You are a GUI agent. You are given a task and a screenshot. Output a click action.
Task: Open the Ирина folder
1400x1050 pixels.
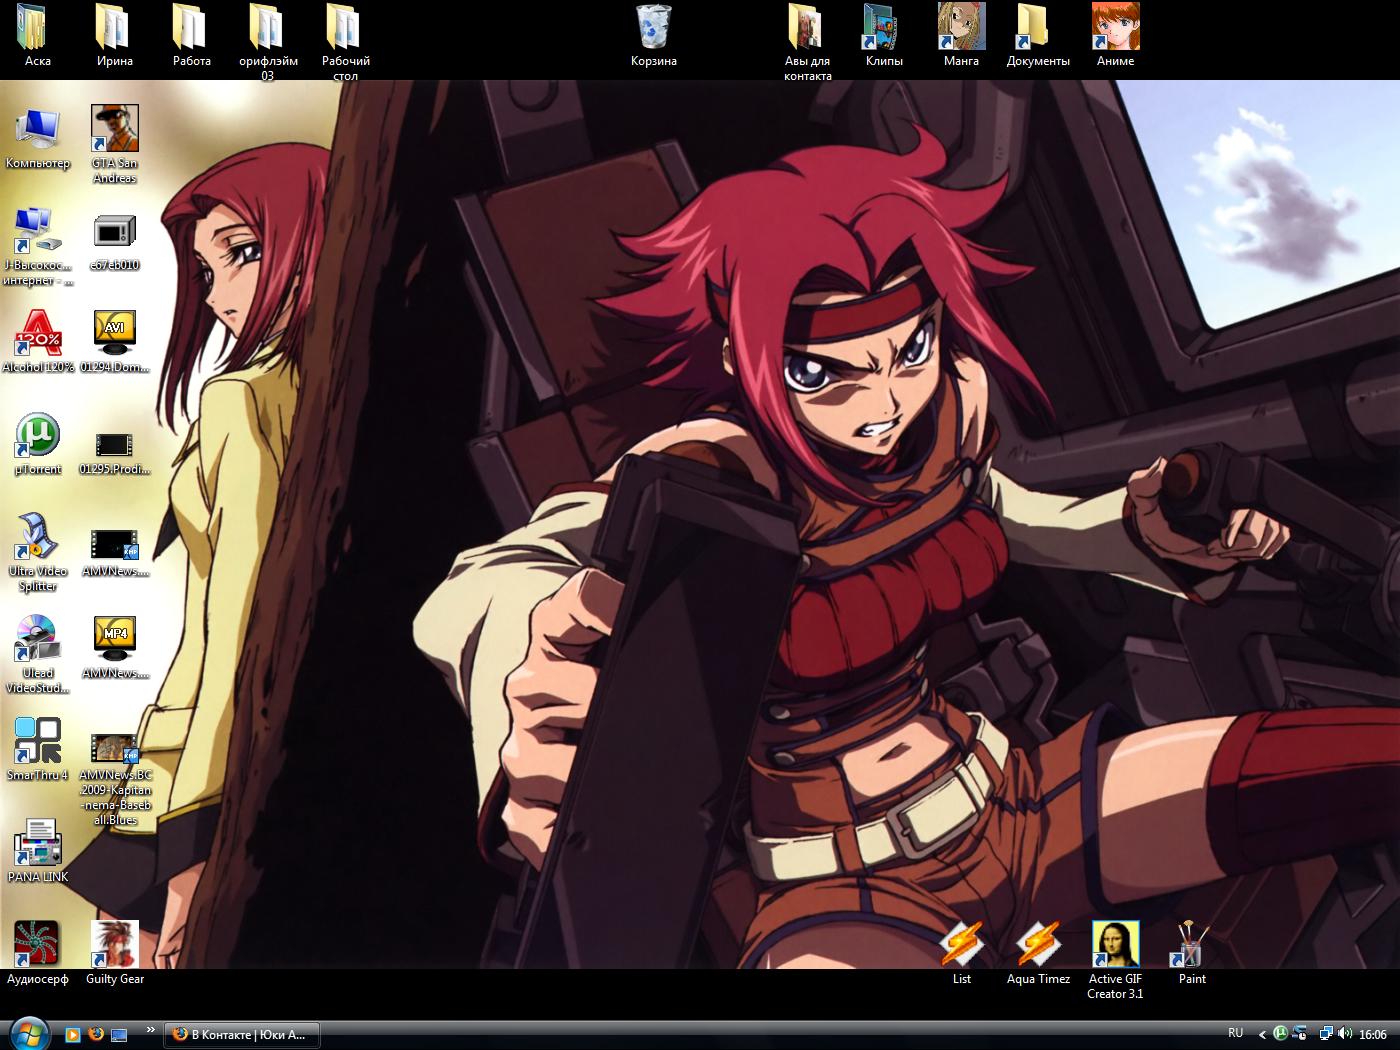[114, 35]
